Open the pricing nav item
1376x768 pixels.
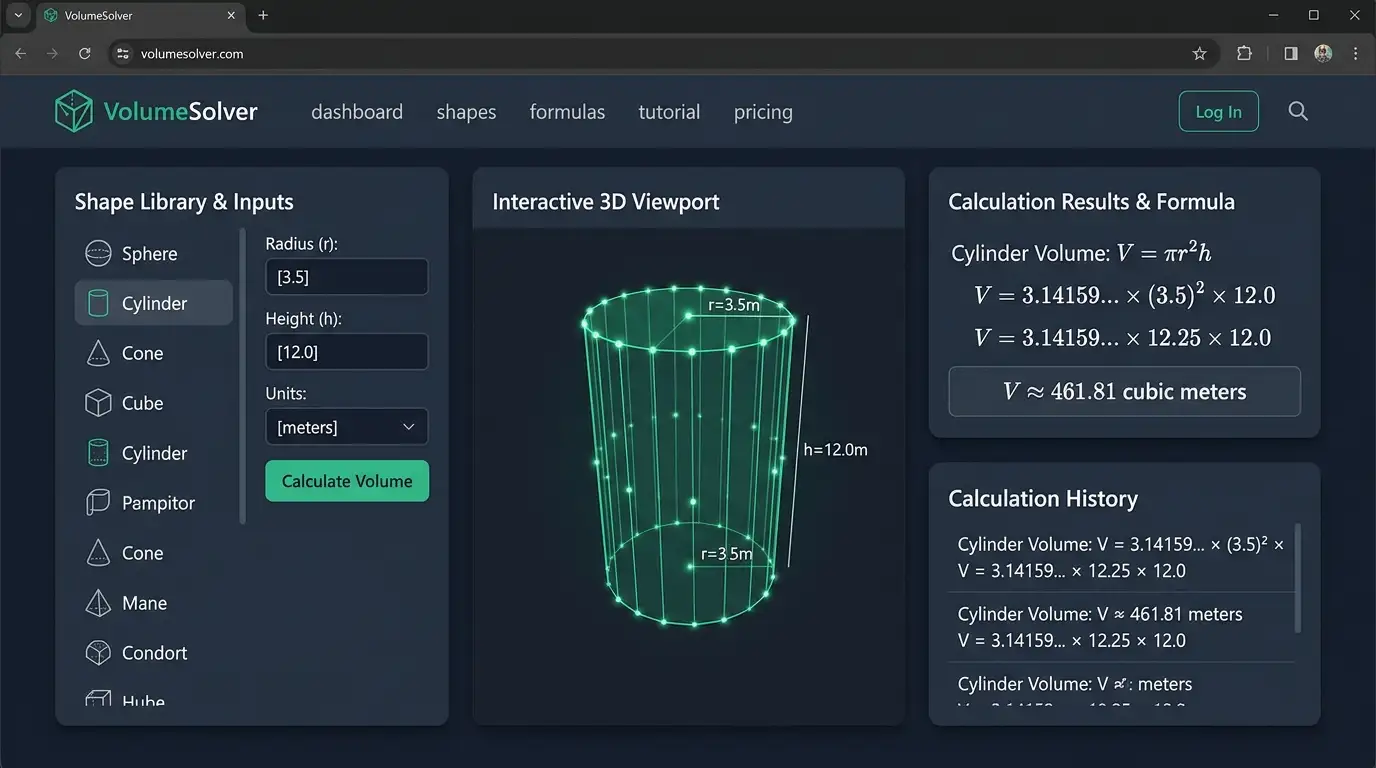click(763, 112)
